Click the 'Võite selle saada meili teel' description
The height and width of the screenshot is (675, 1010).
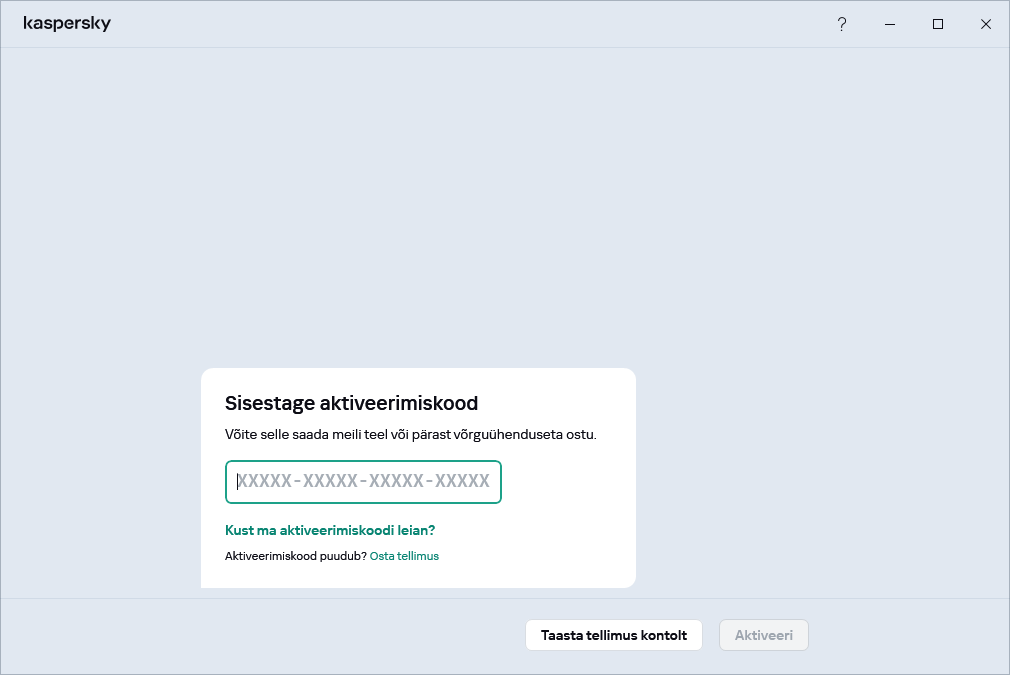(x=411, y=435)
